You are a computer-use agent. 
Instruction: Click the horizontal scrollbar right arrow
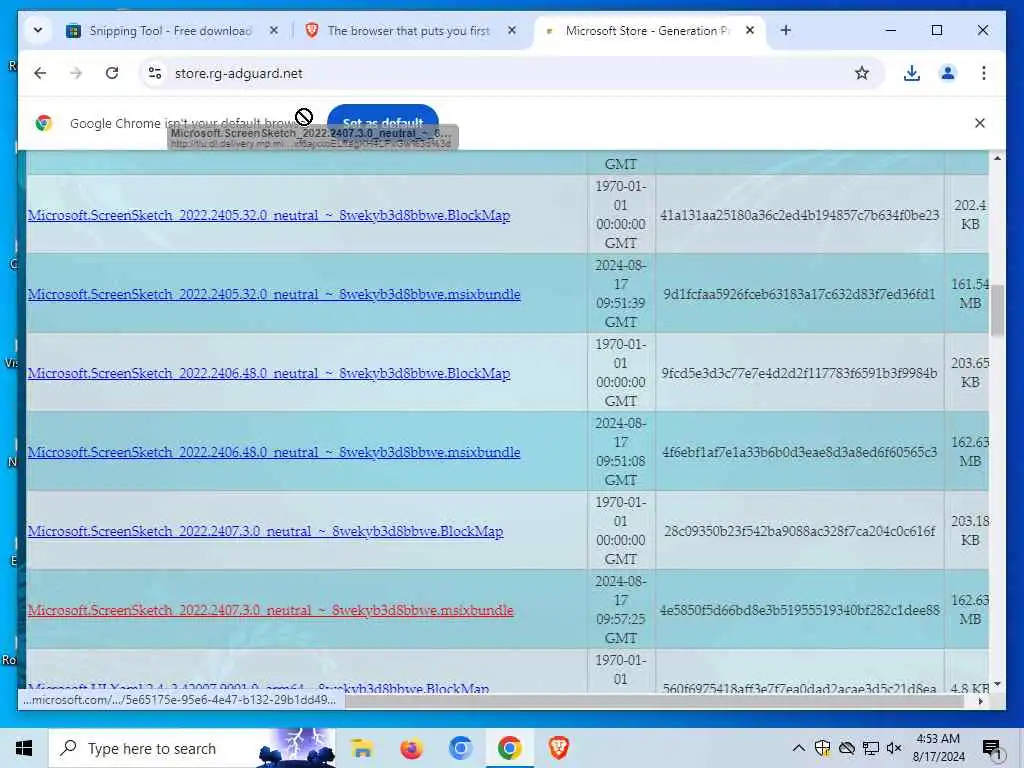pyautogui.click(x=981, y=701)
